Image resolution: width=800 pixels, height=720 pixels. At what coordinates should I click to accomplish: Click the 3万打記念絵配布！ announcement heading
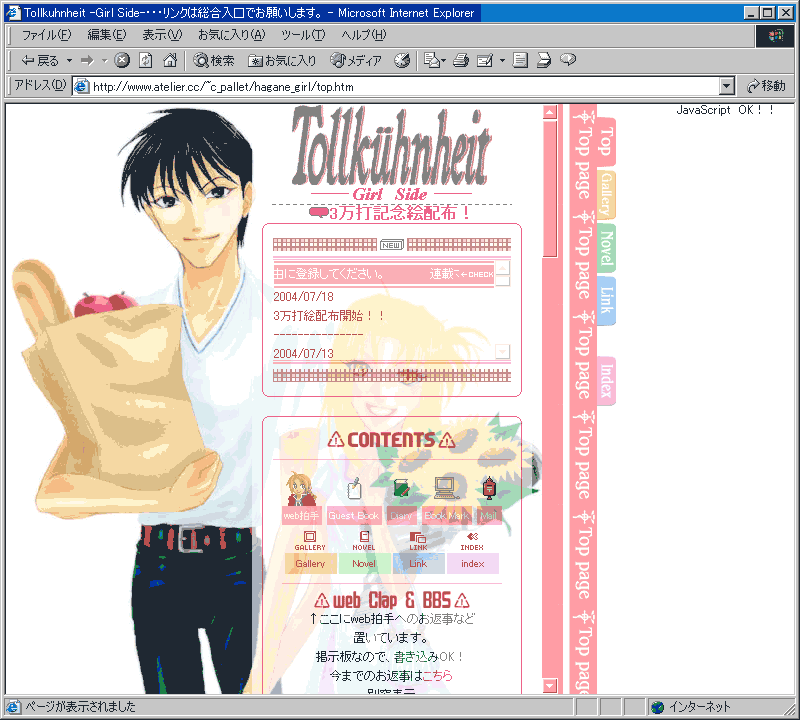pos(390,213)
